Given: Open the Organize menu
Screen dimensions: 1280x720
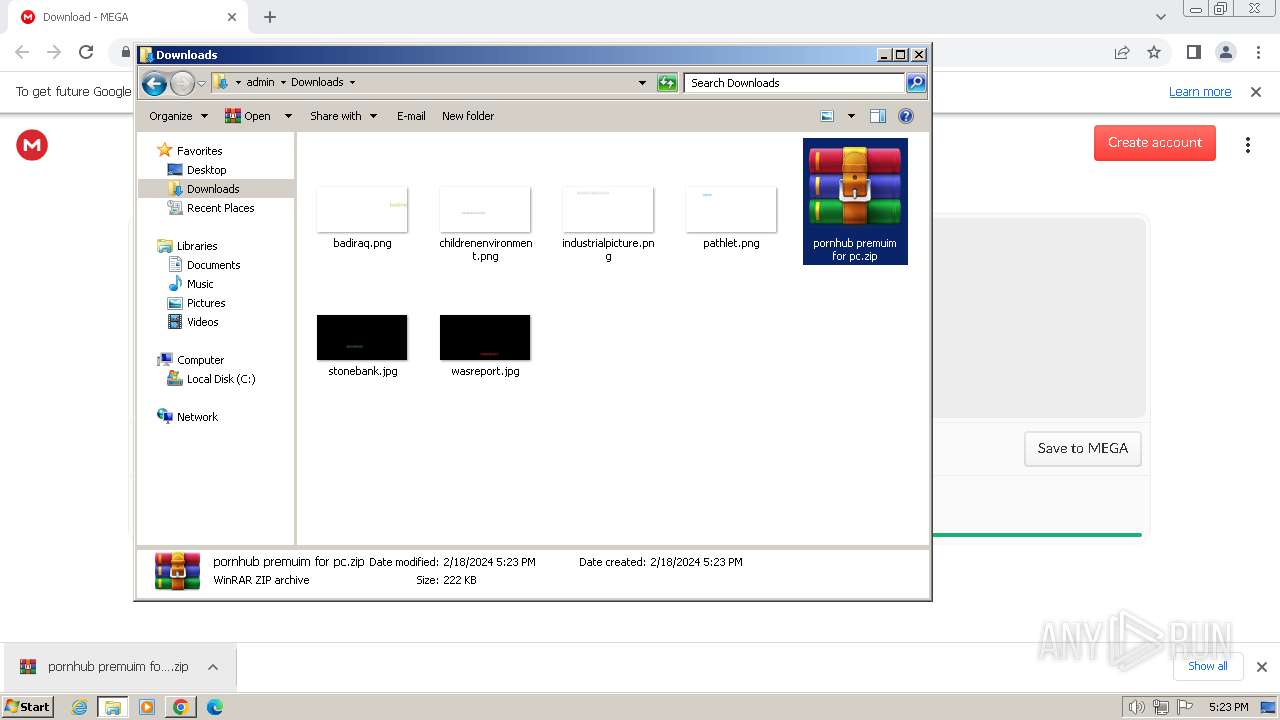Looking at the screenshot, I should [x=178, y=116].
